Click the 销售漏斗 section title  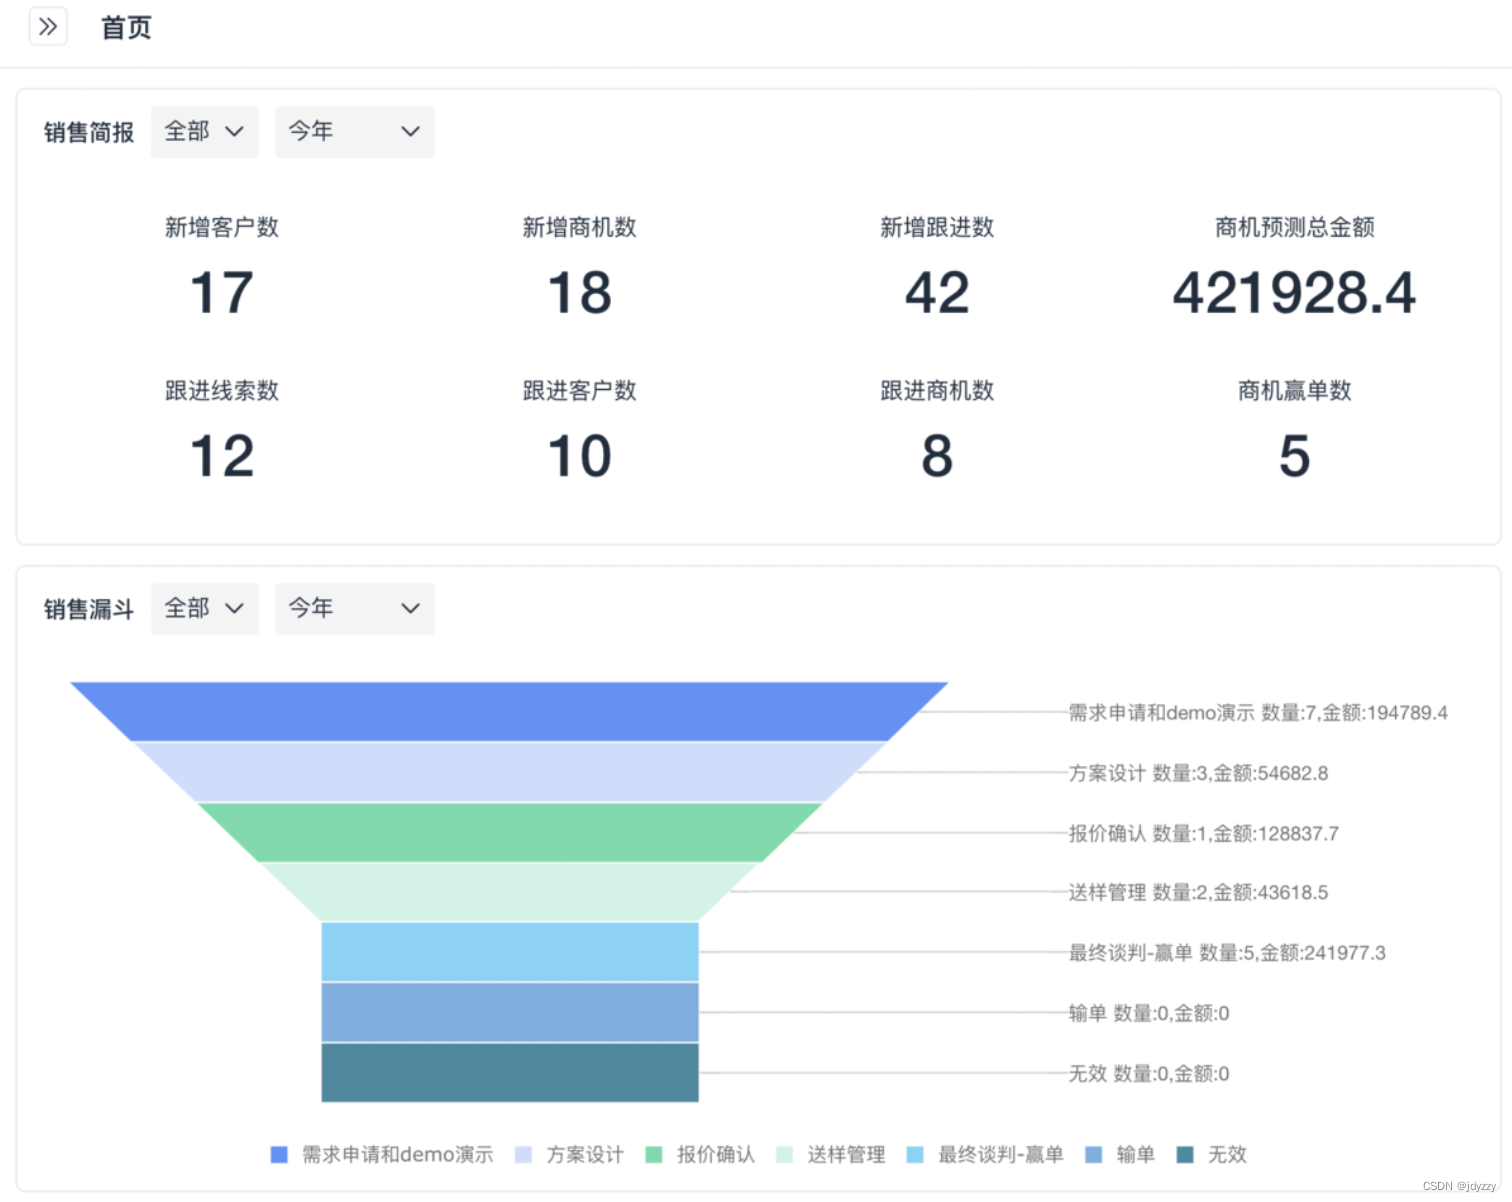click(x=88, y=609)
